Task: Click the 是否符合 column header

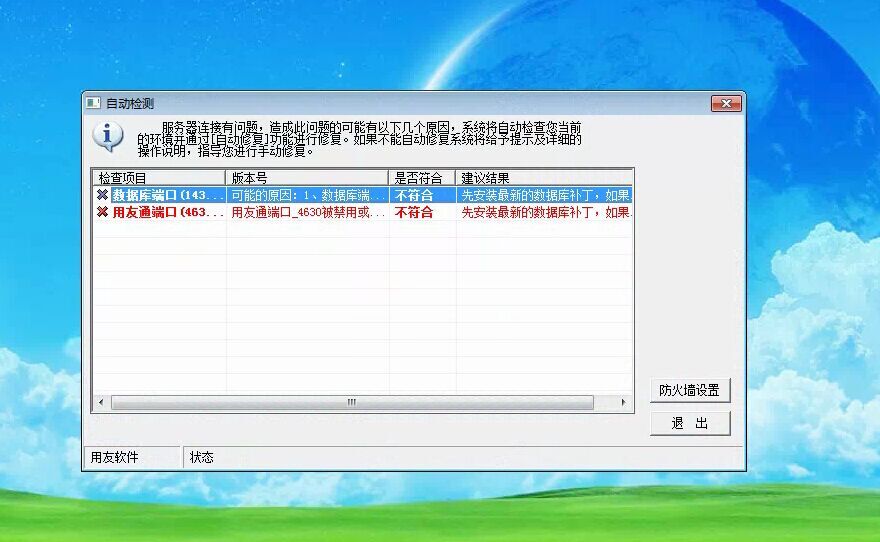Action: tap(422, 178)
